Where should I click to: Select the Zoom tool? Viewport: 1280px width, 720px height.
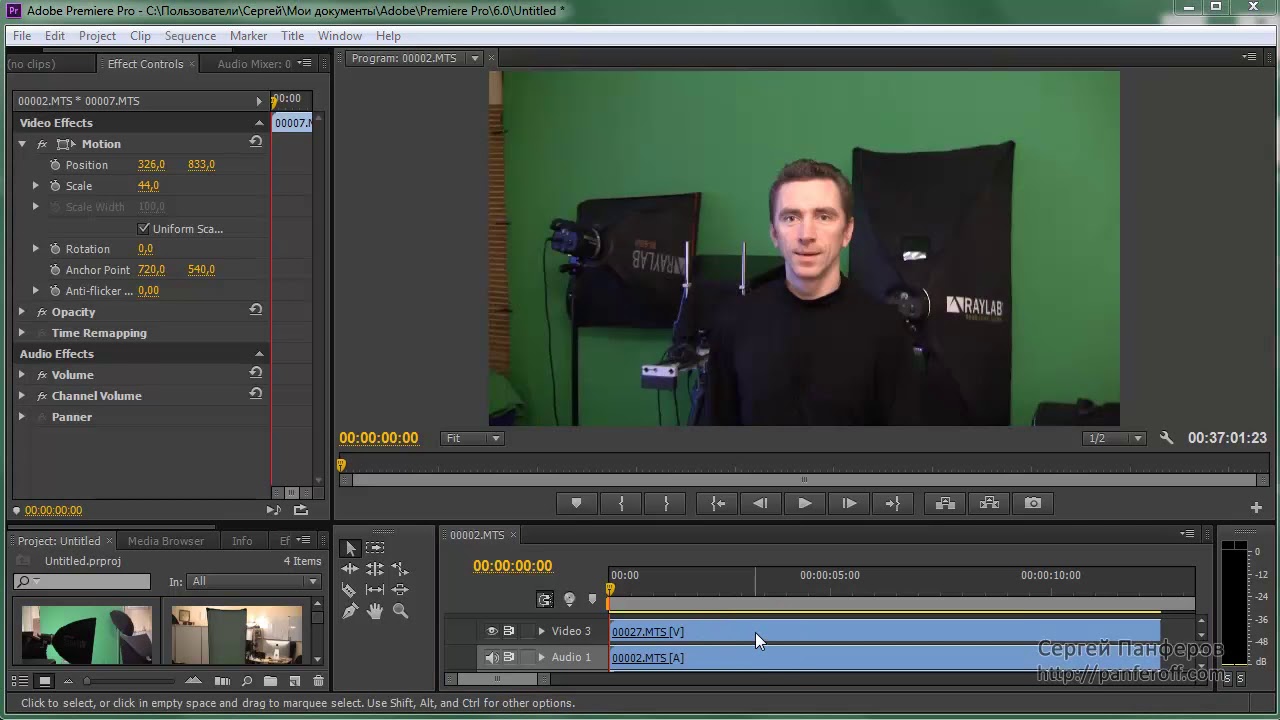[400, 611]
